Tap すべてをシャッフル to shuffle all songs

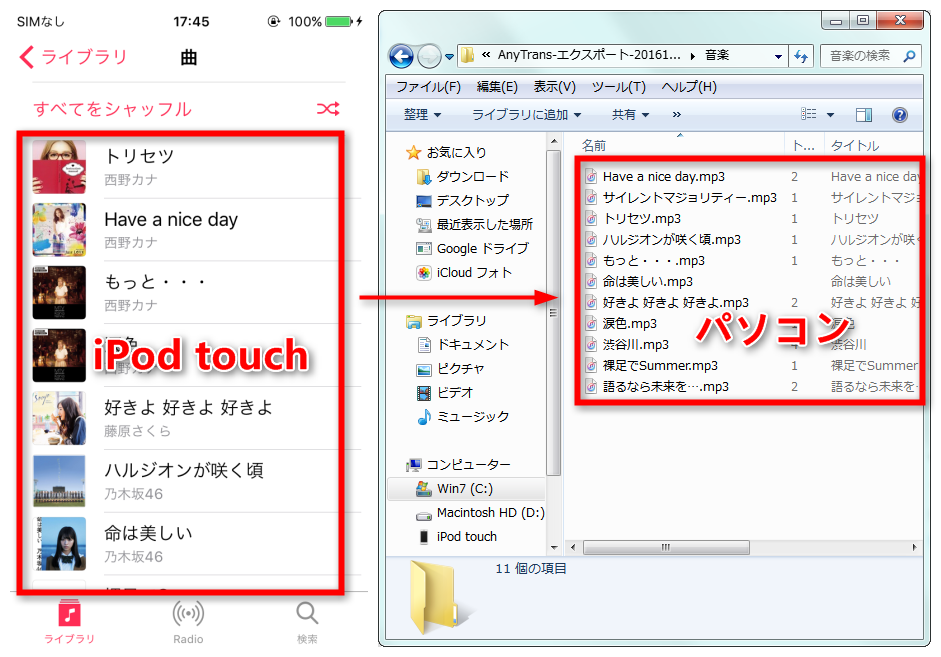[113, 109]
